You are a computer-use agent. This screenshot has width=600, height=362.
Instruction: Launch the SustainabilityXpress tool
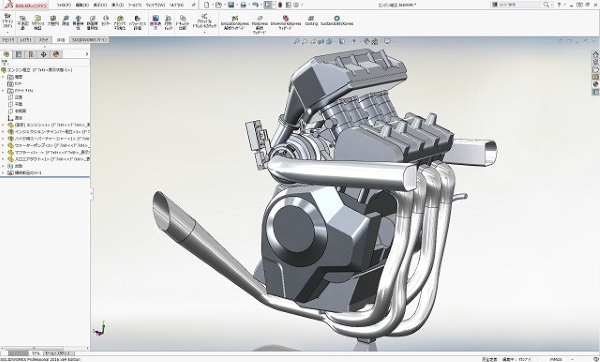tap(337, 21)
